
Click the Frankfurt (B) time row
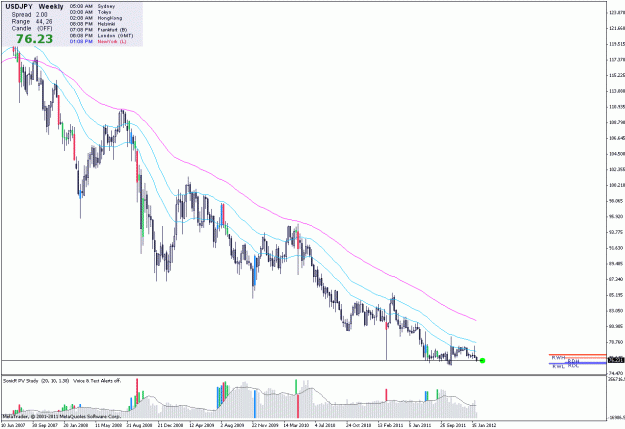tap(98, 30)
